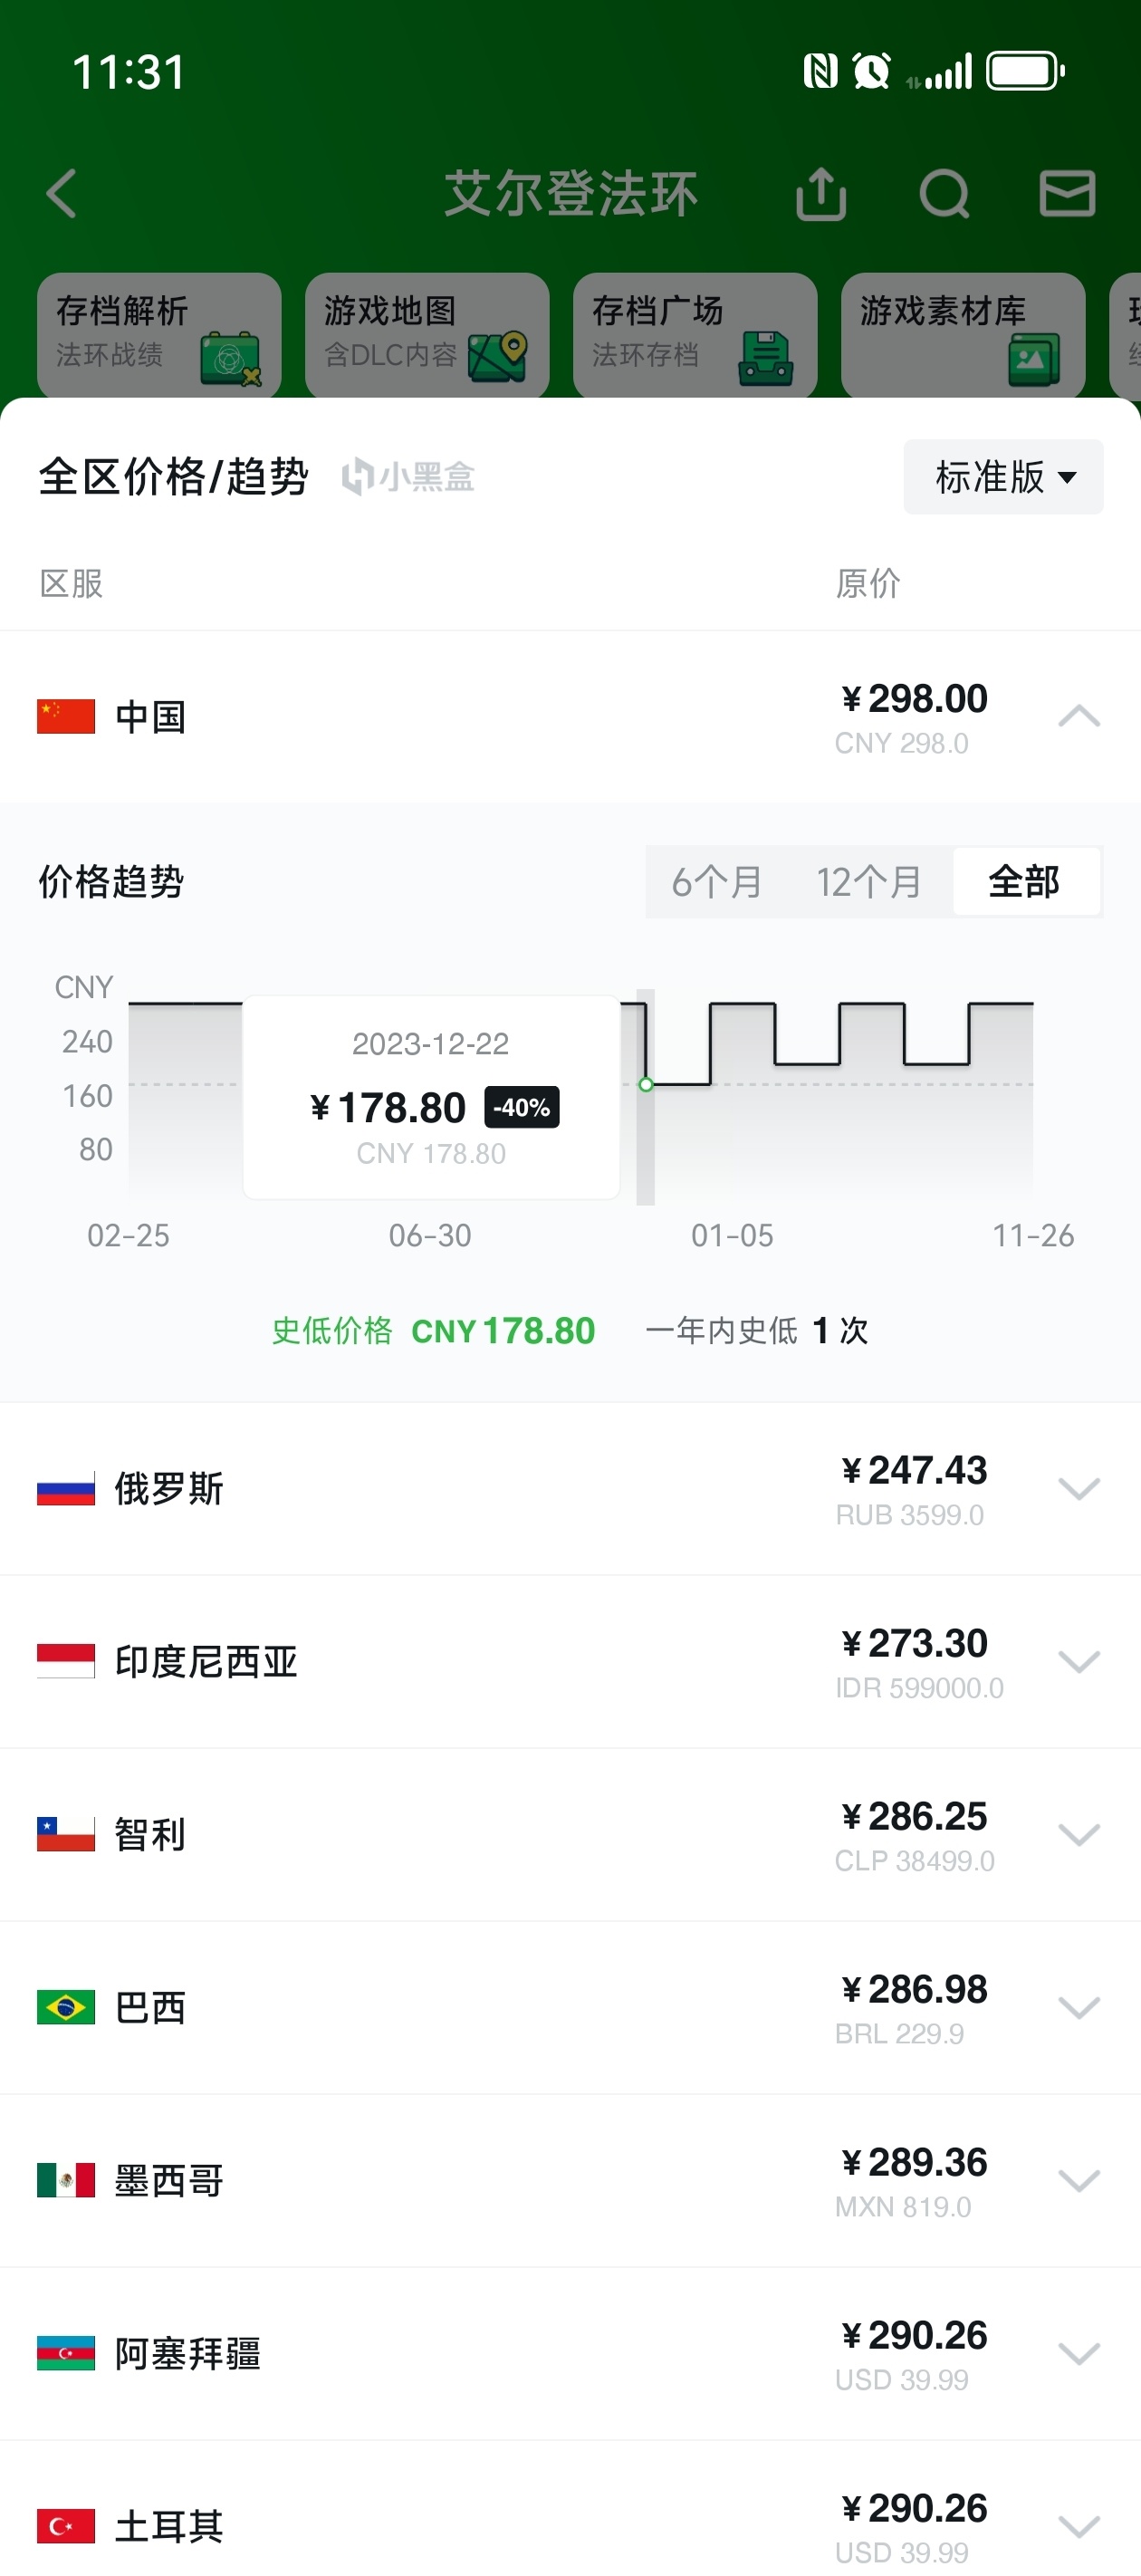Open 存档广场 save shortcut card

tap(695, 334)
